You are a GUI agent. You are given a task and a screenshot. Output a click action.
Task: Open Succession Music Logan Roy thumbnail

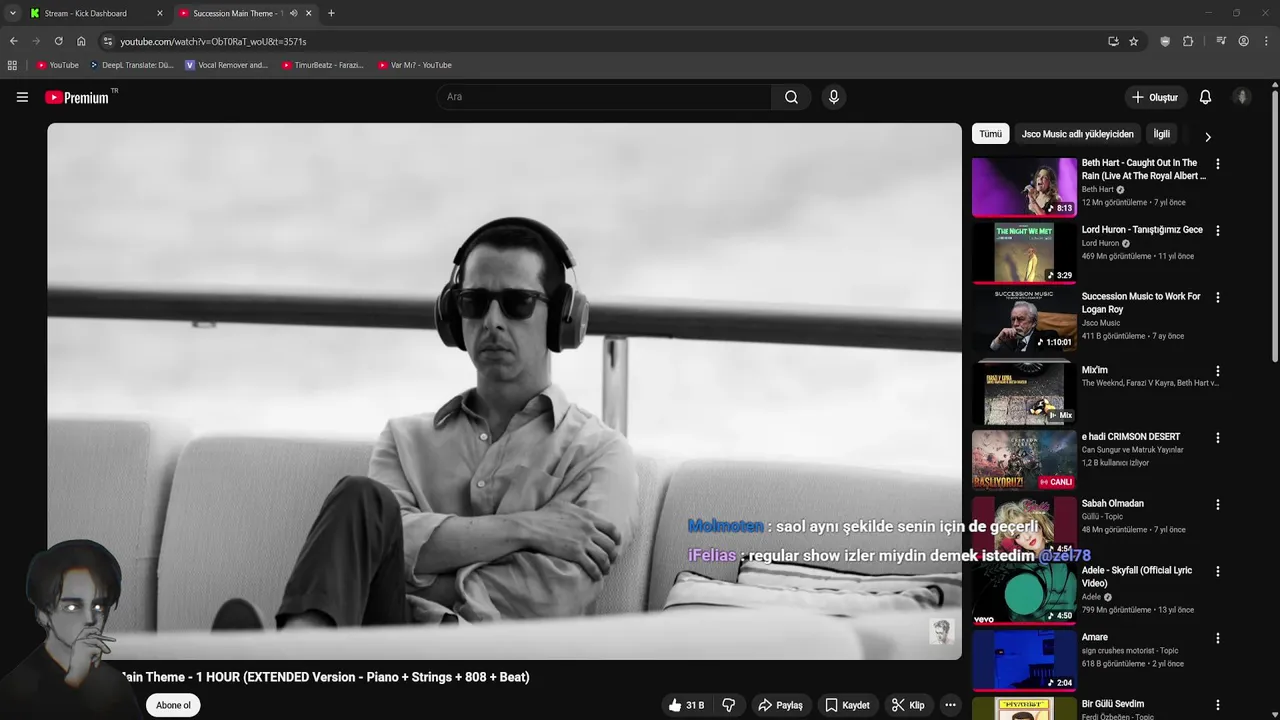click(x=1024, y=320)
